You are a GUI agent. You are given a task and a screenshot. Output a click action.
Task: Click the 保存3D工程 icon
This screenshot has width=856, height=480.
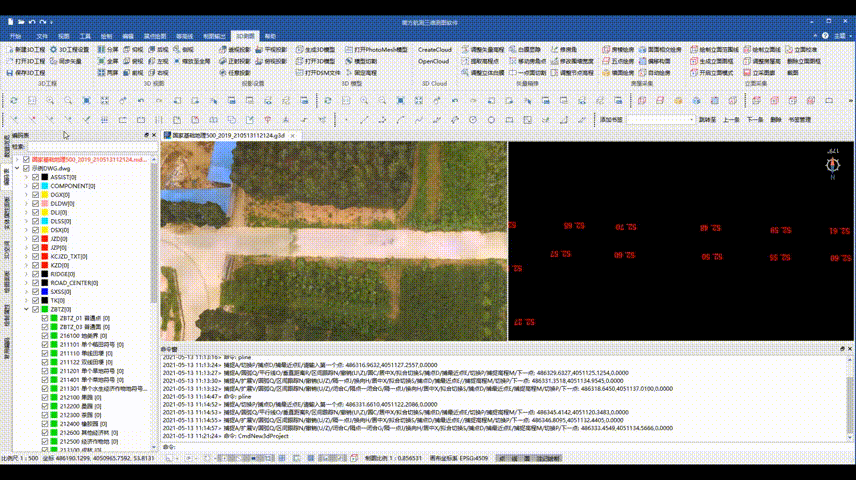pyautogui.click(x=11, y=73)
